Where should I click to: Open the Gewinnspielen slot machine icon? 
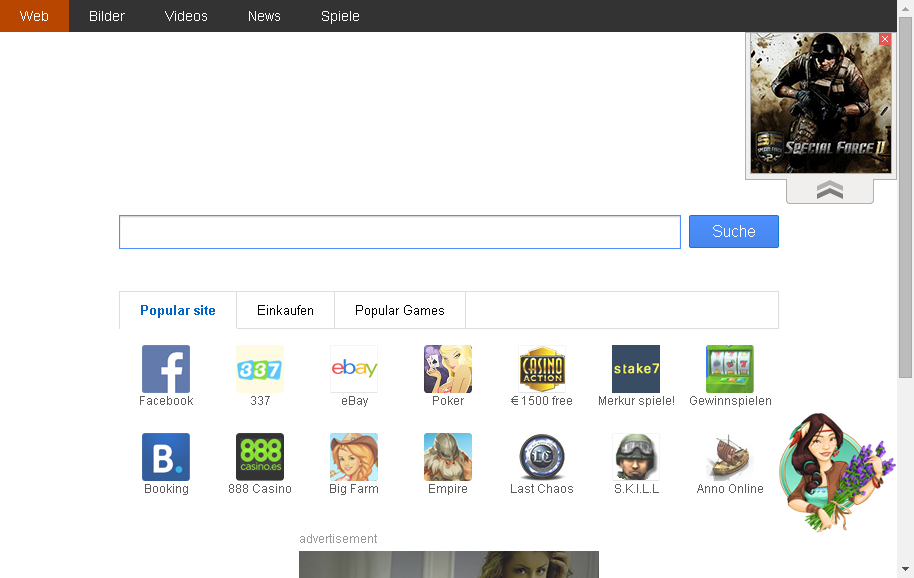(730, 369)
